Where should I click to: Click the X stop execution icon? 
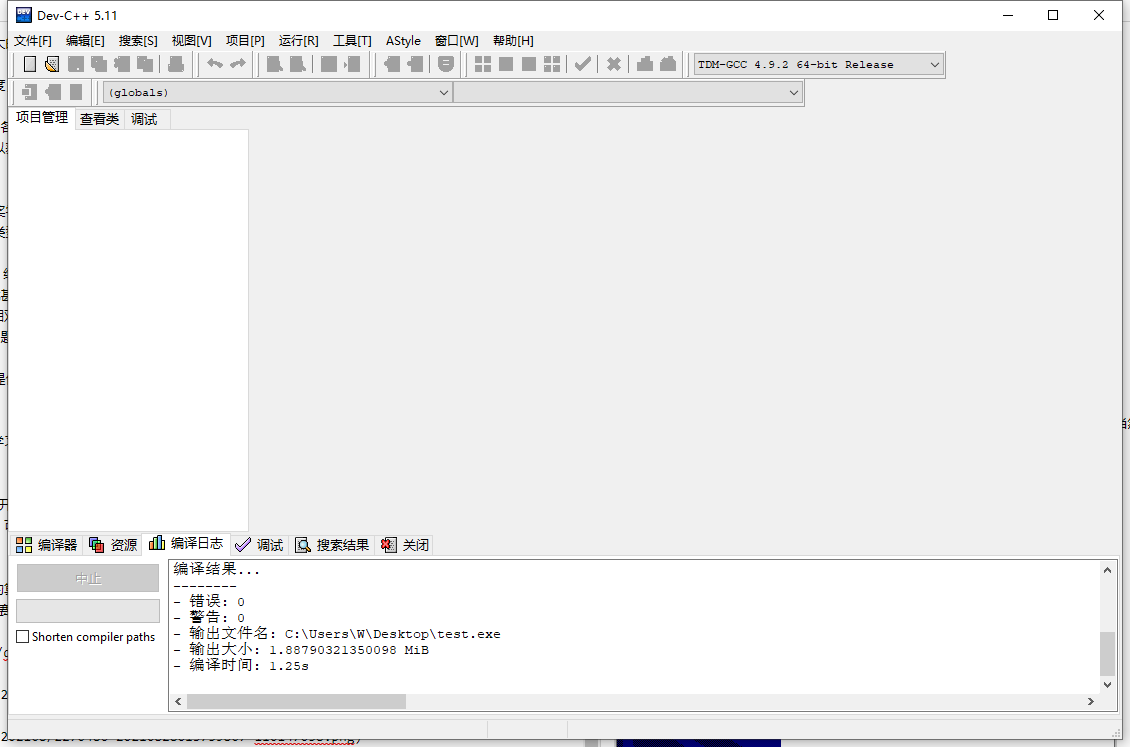tap(613, 64)
